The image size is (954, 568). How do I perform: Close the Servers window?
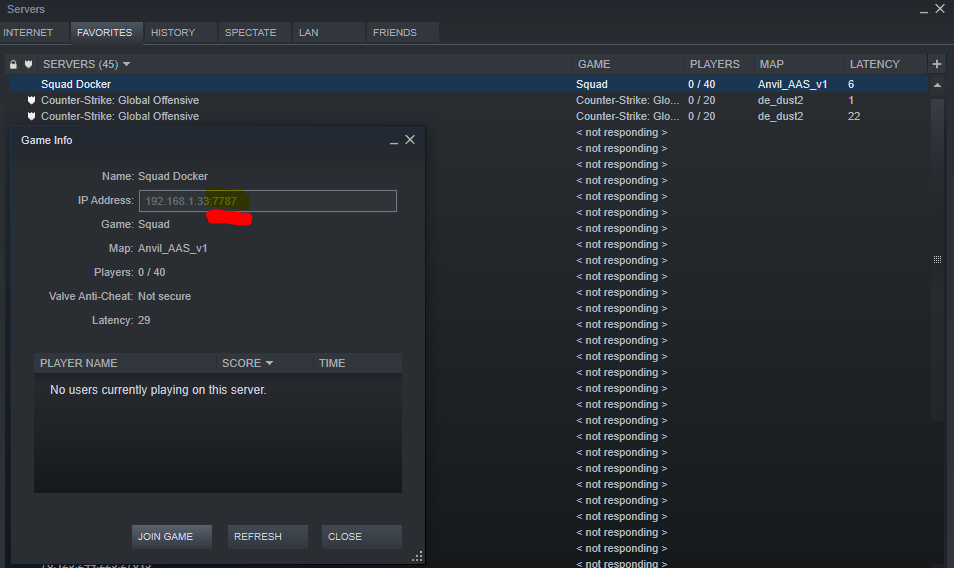click(x=940, y=9)
